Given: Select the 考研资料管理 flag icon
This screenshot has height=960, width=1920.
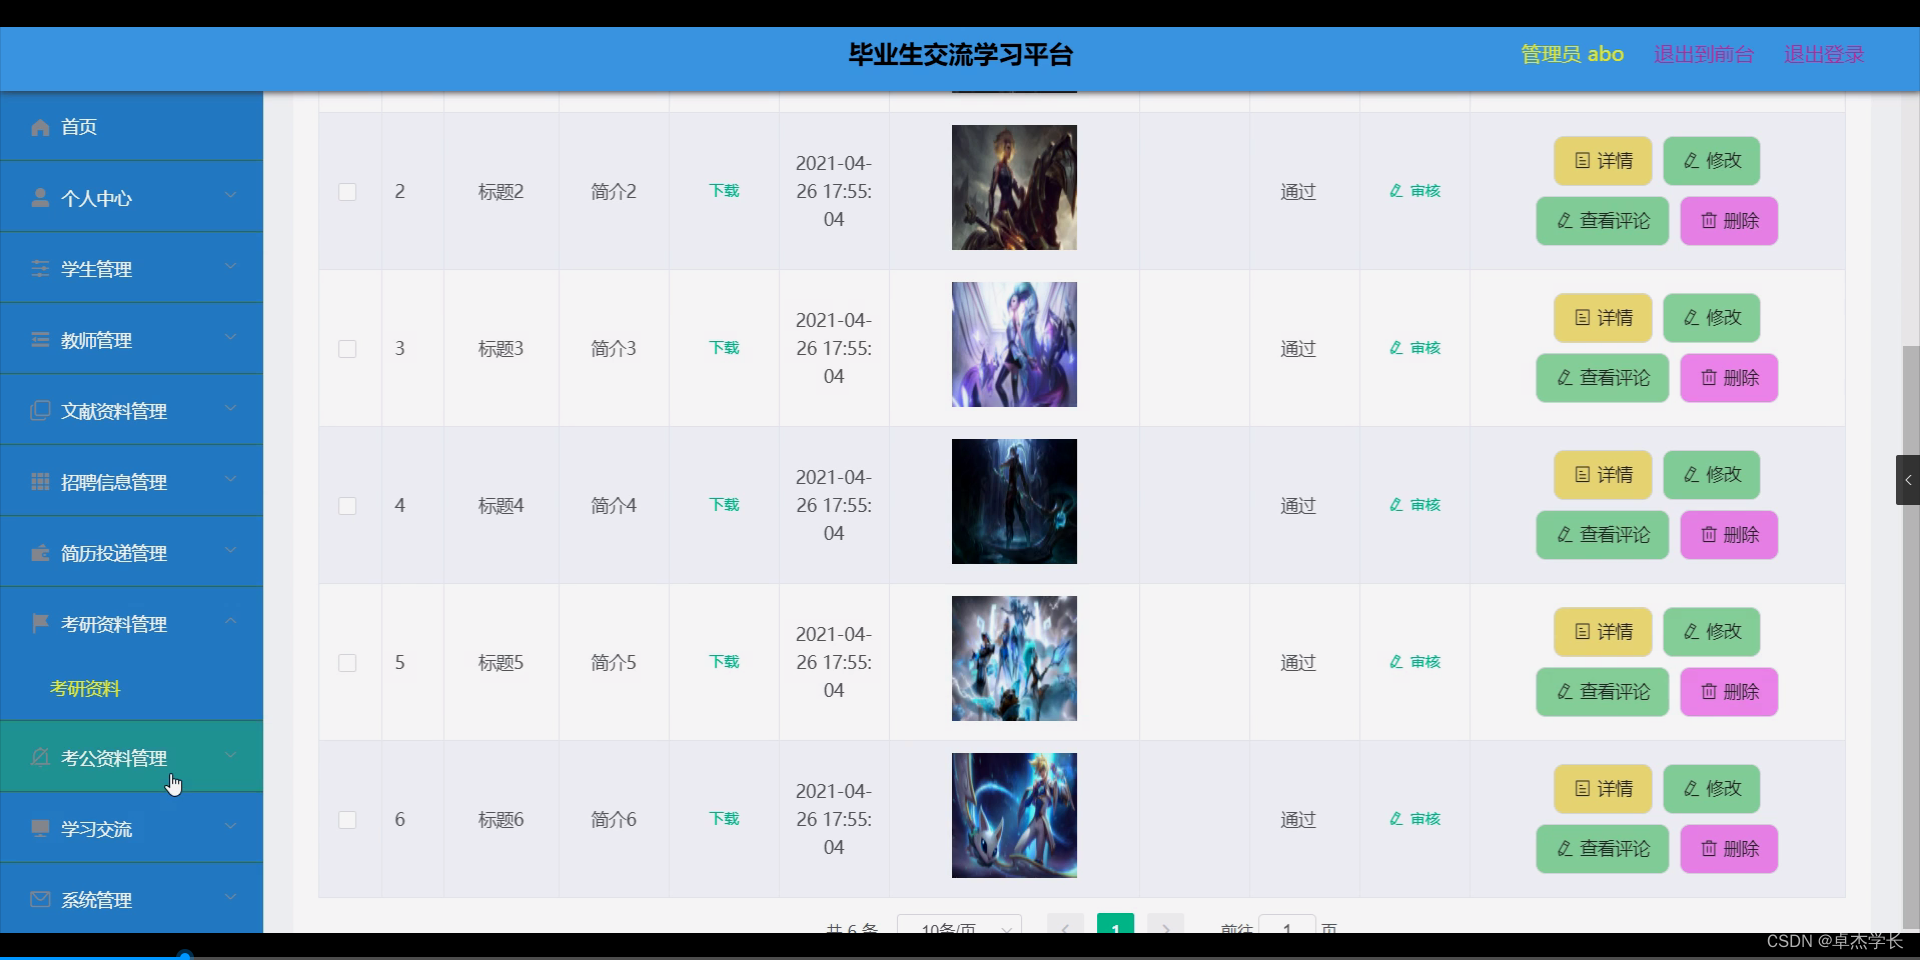Looking at the screenshot, I should (x=40, y=623).
